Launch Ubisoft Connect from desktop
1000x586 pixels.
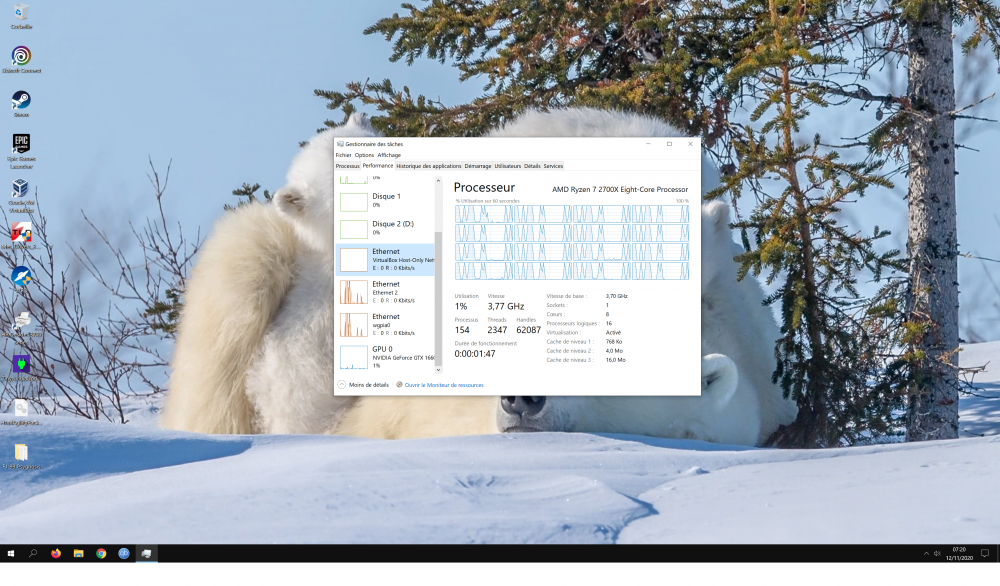point(21,59)
